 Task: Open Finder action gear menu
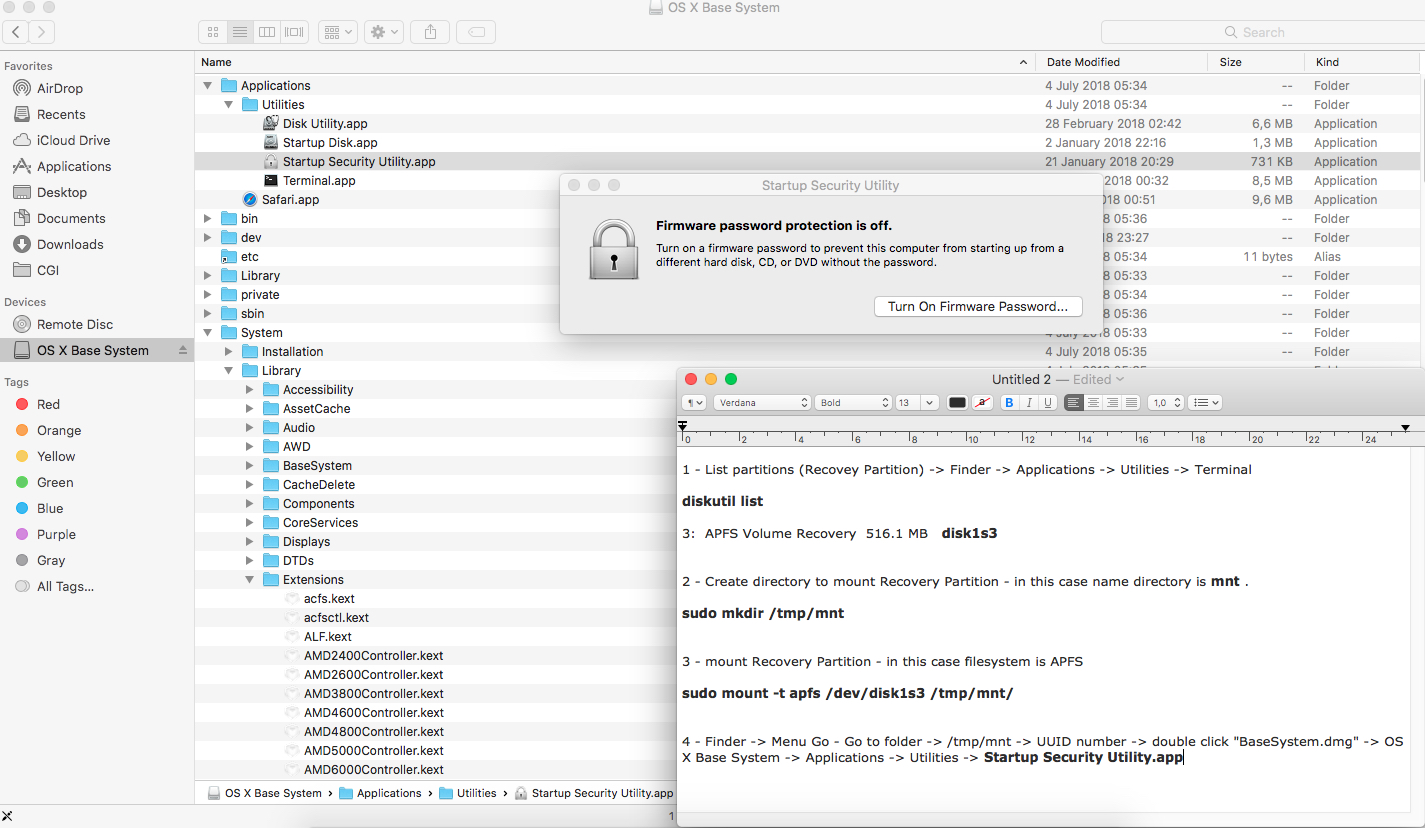pyautogui.click(x=383, y=32)
